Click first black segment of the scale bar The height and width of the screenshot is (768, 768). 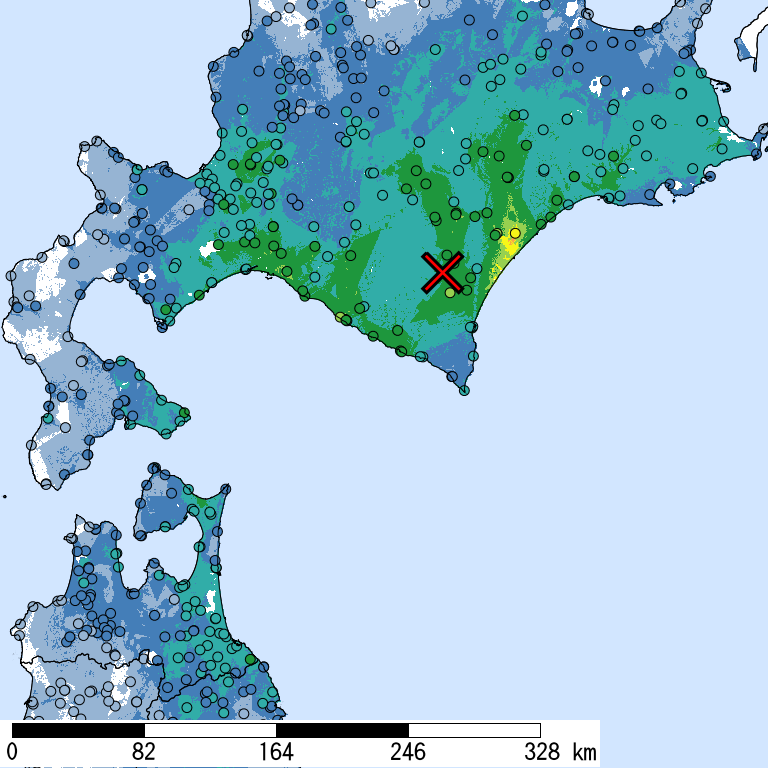[x=78, y=730]
